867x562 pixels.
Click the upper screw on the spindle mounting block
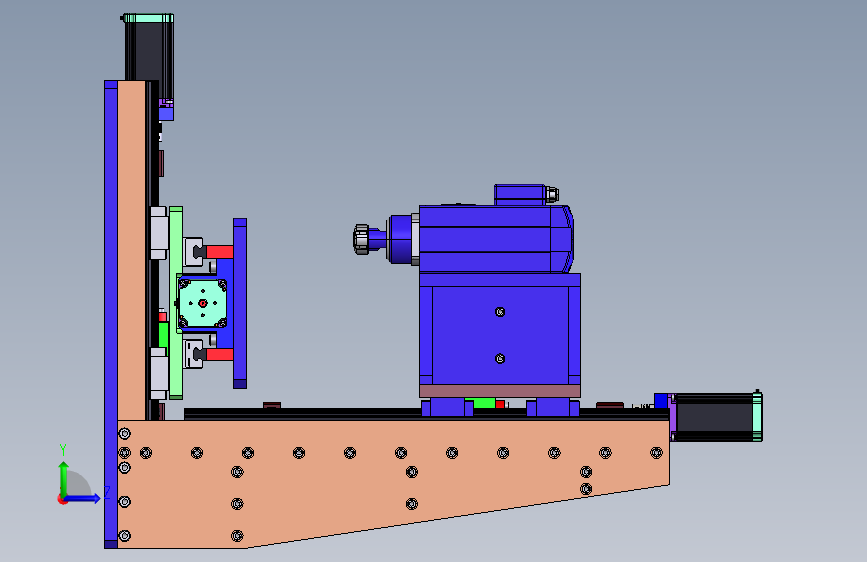[x=500, y=312]
